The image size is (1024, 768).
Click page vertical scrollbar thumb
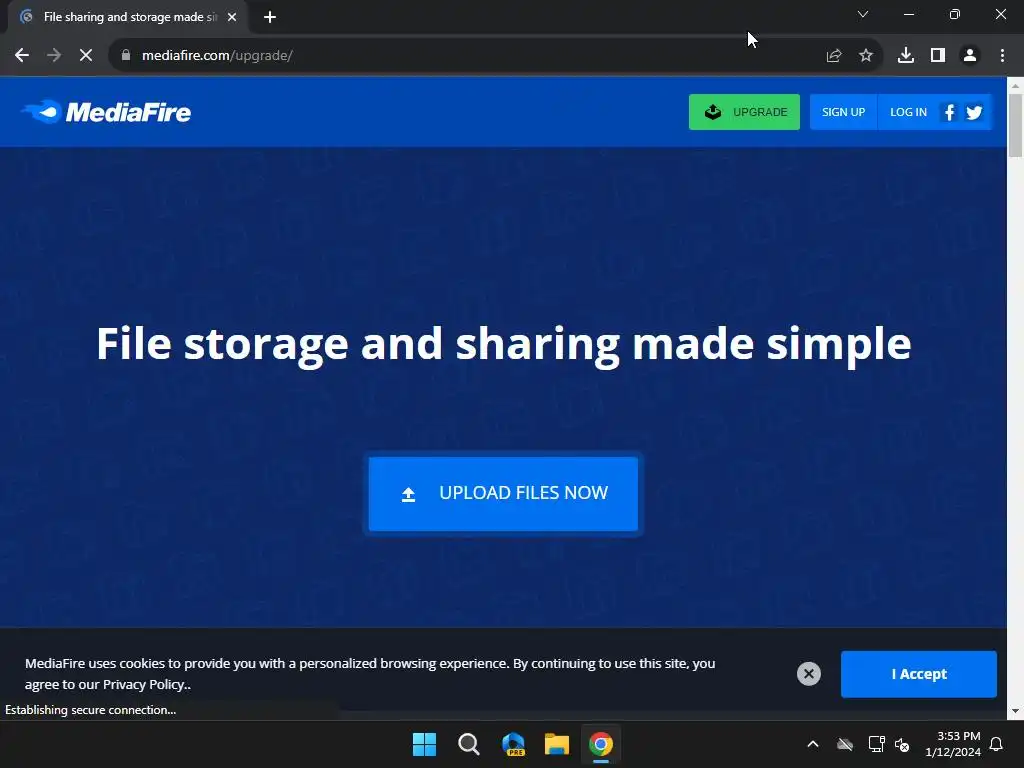(1015, 125)
